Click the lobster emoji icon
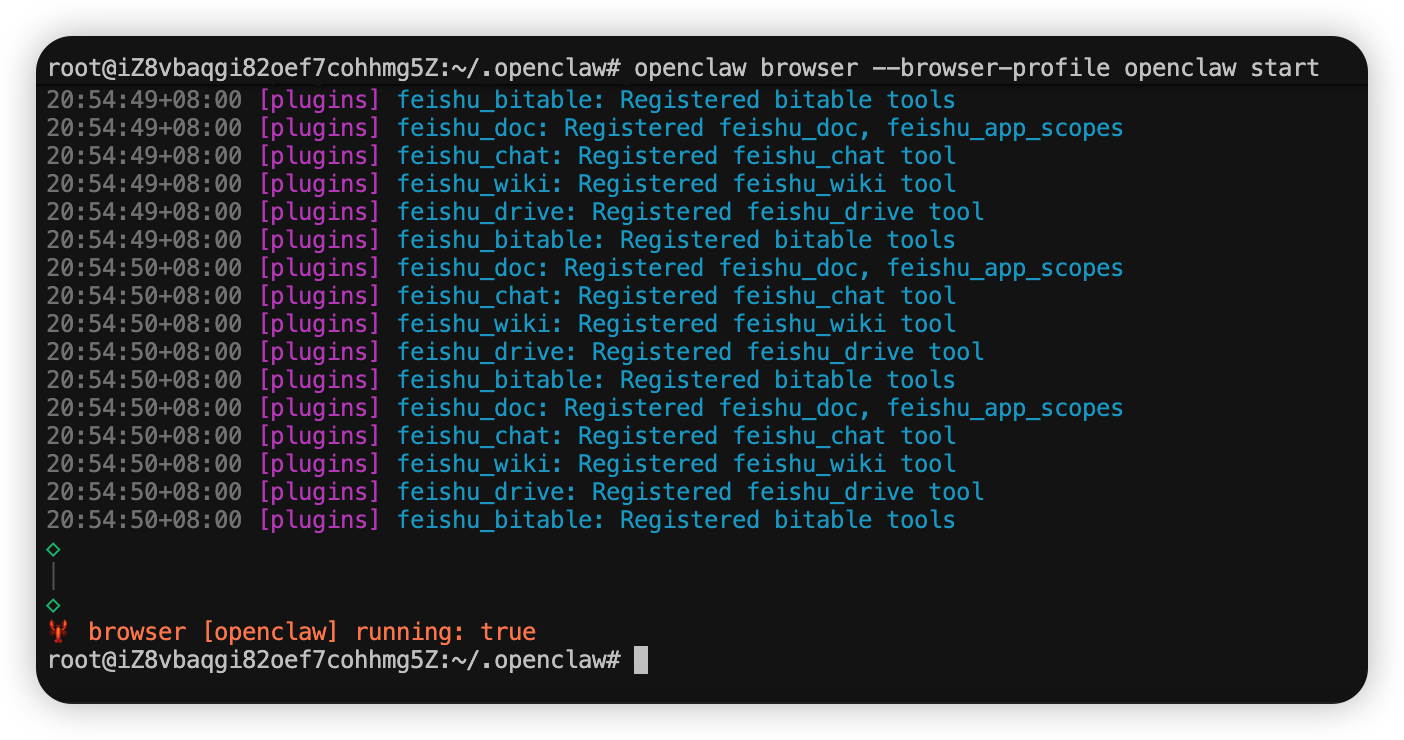Viewport: 1404px width, 740px height. pos(57,632)
